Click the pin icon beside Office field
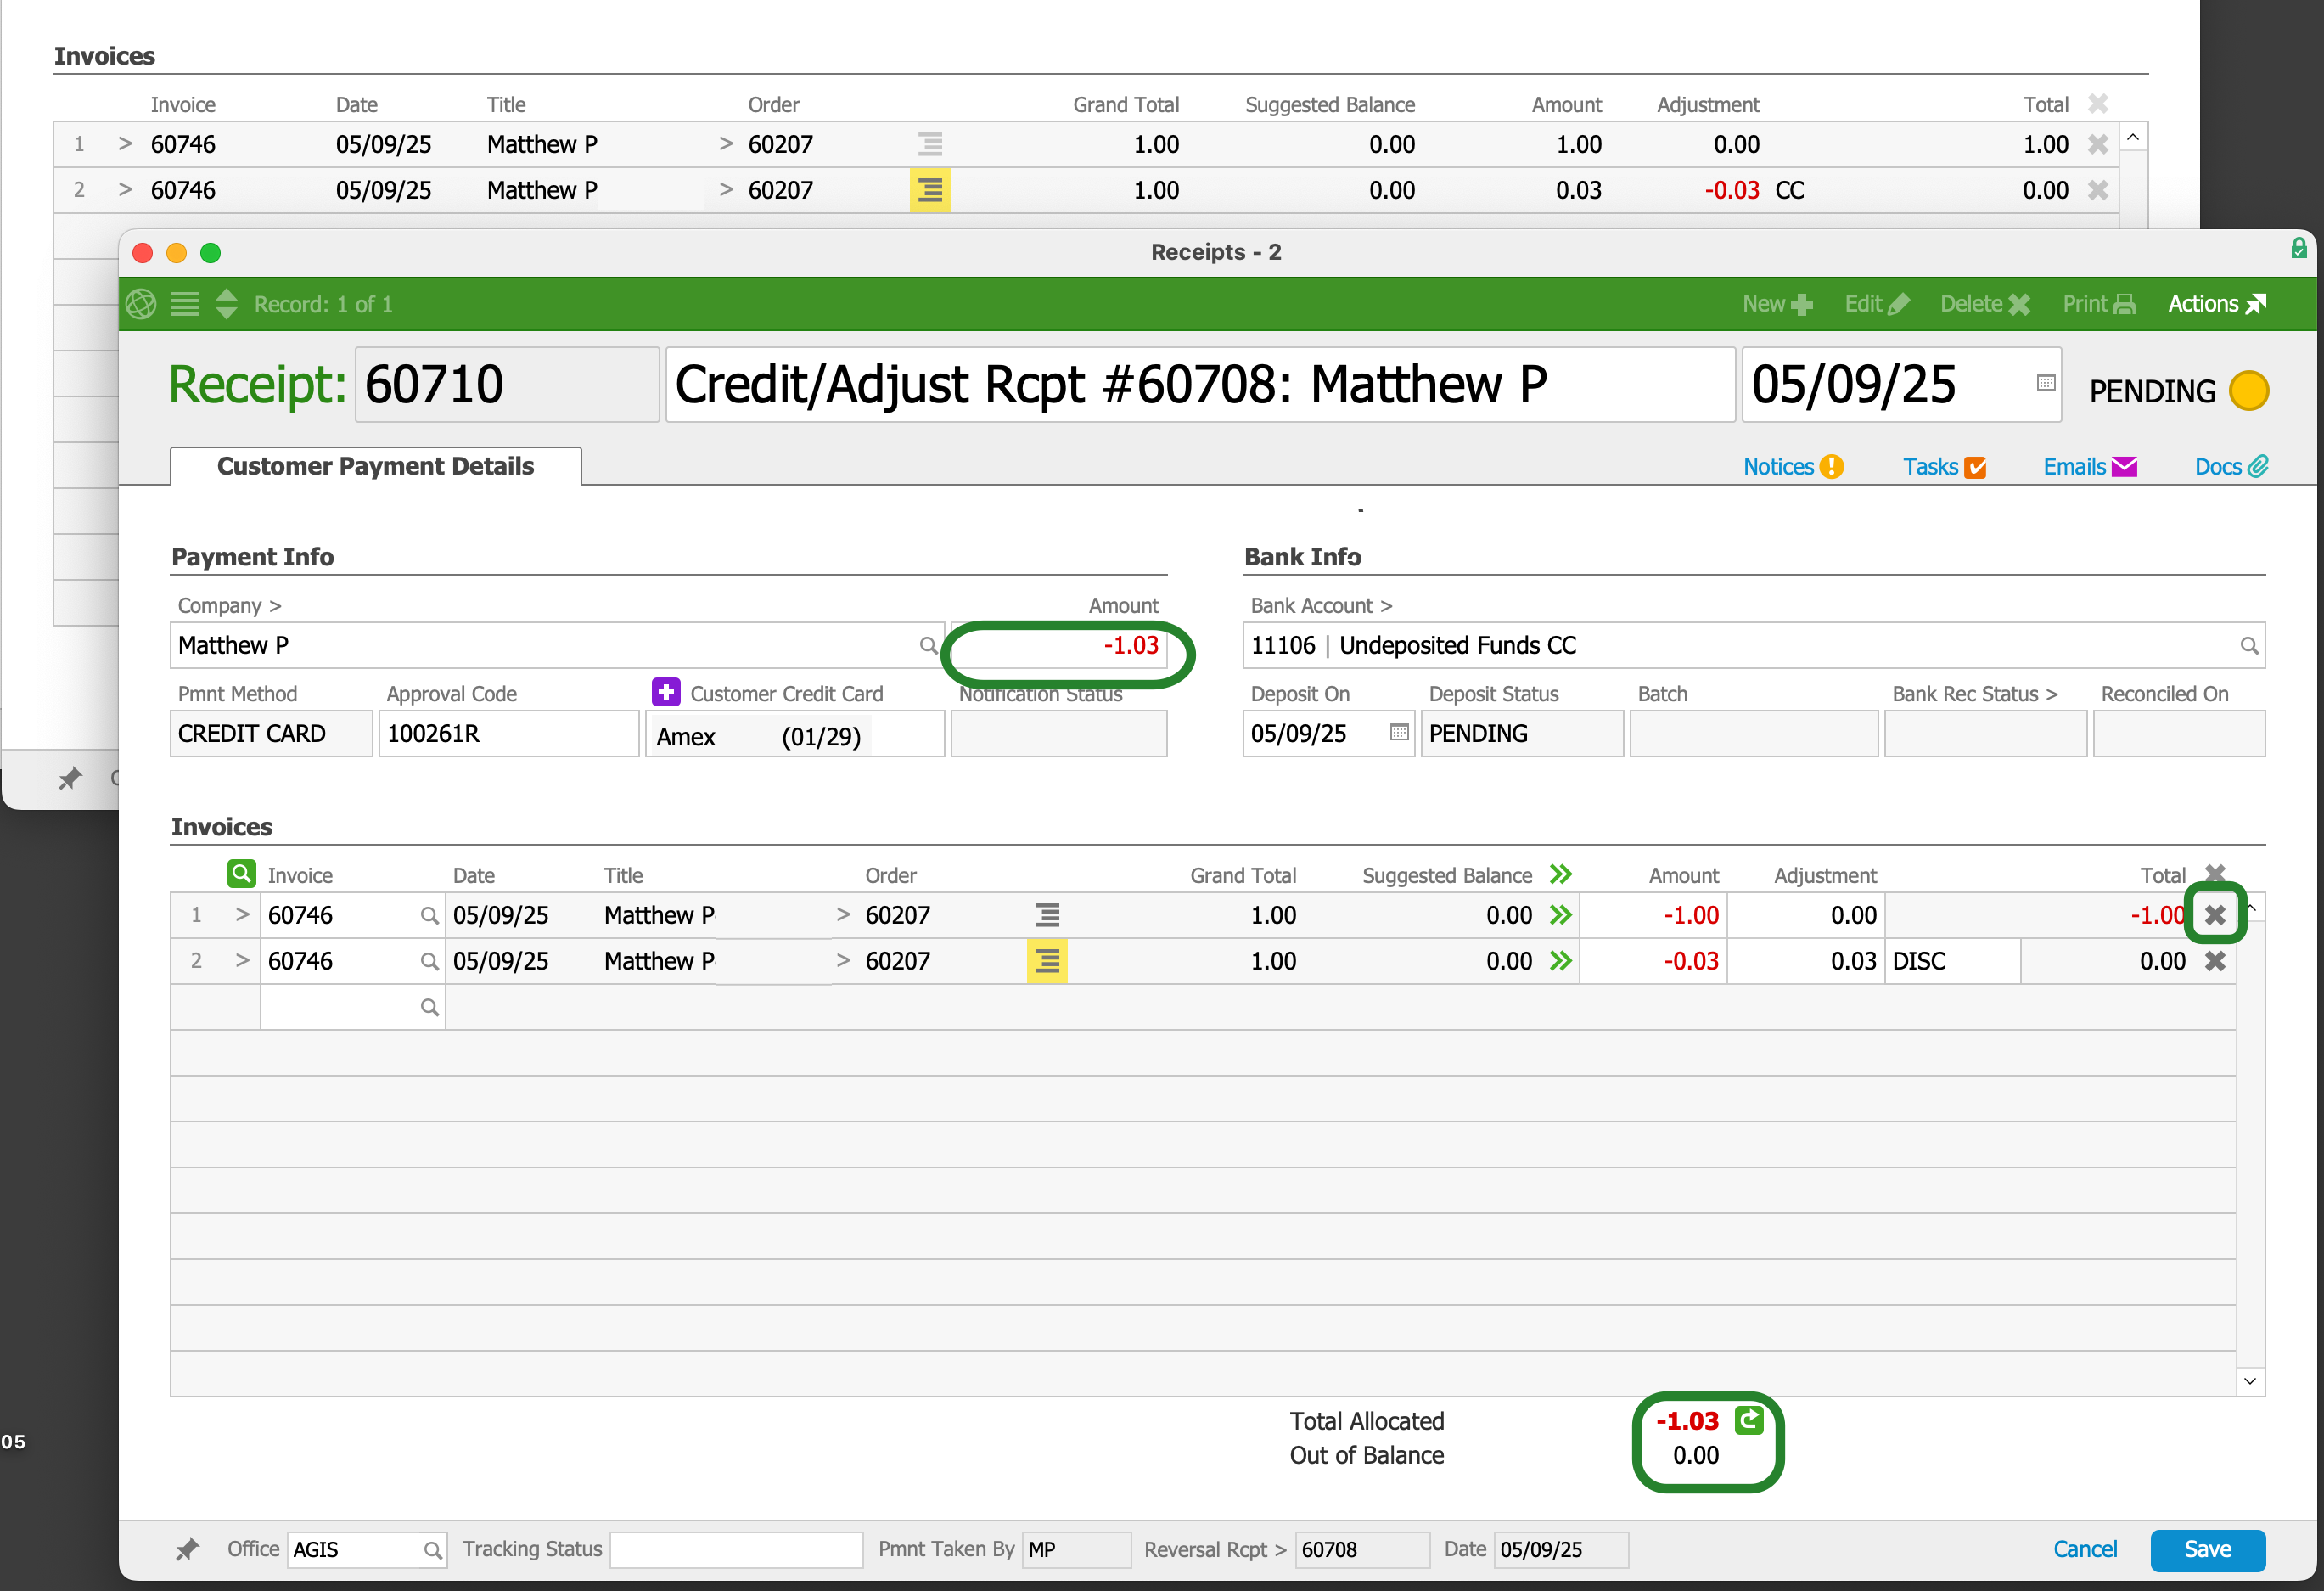This screenshot has width=2324, height=1591. point(187,1549)
